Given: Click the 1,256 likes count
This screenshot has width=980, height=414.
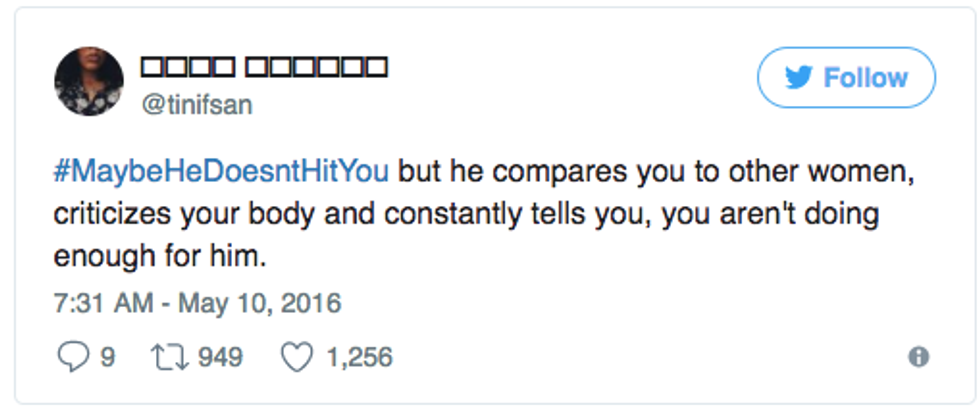Looking at the screenshot, I should point(357,356).
